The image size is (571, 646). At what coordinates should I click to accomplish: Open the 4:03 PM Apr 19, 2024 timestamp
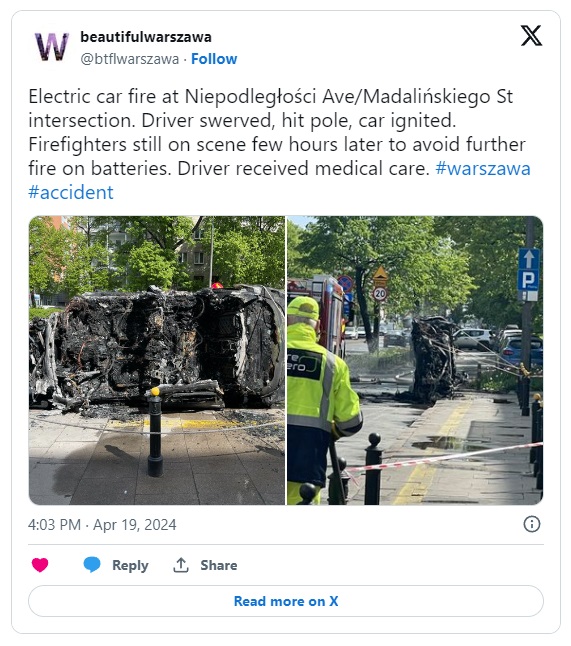pyautogui.click(x=102, y=524)
